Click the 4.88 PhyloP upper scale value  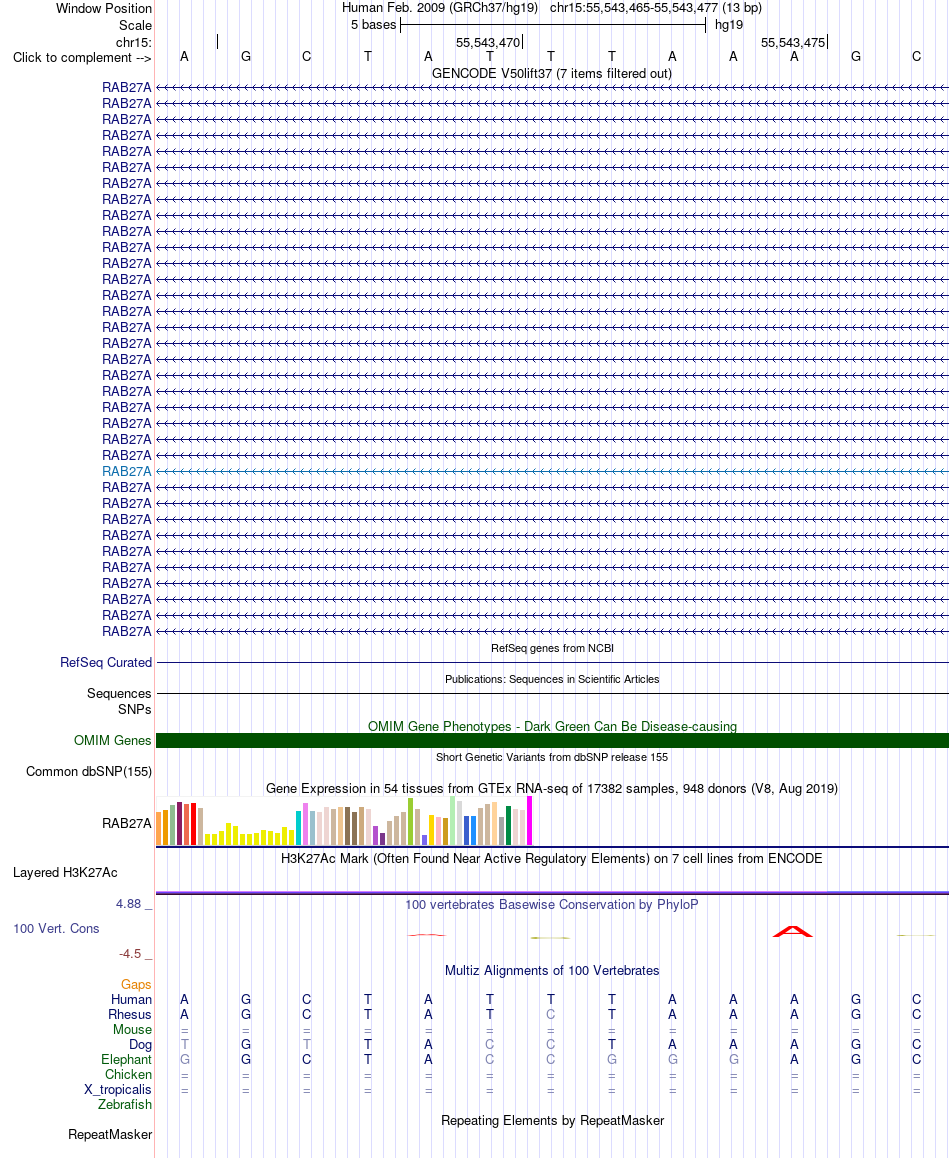(129, 904)
